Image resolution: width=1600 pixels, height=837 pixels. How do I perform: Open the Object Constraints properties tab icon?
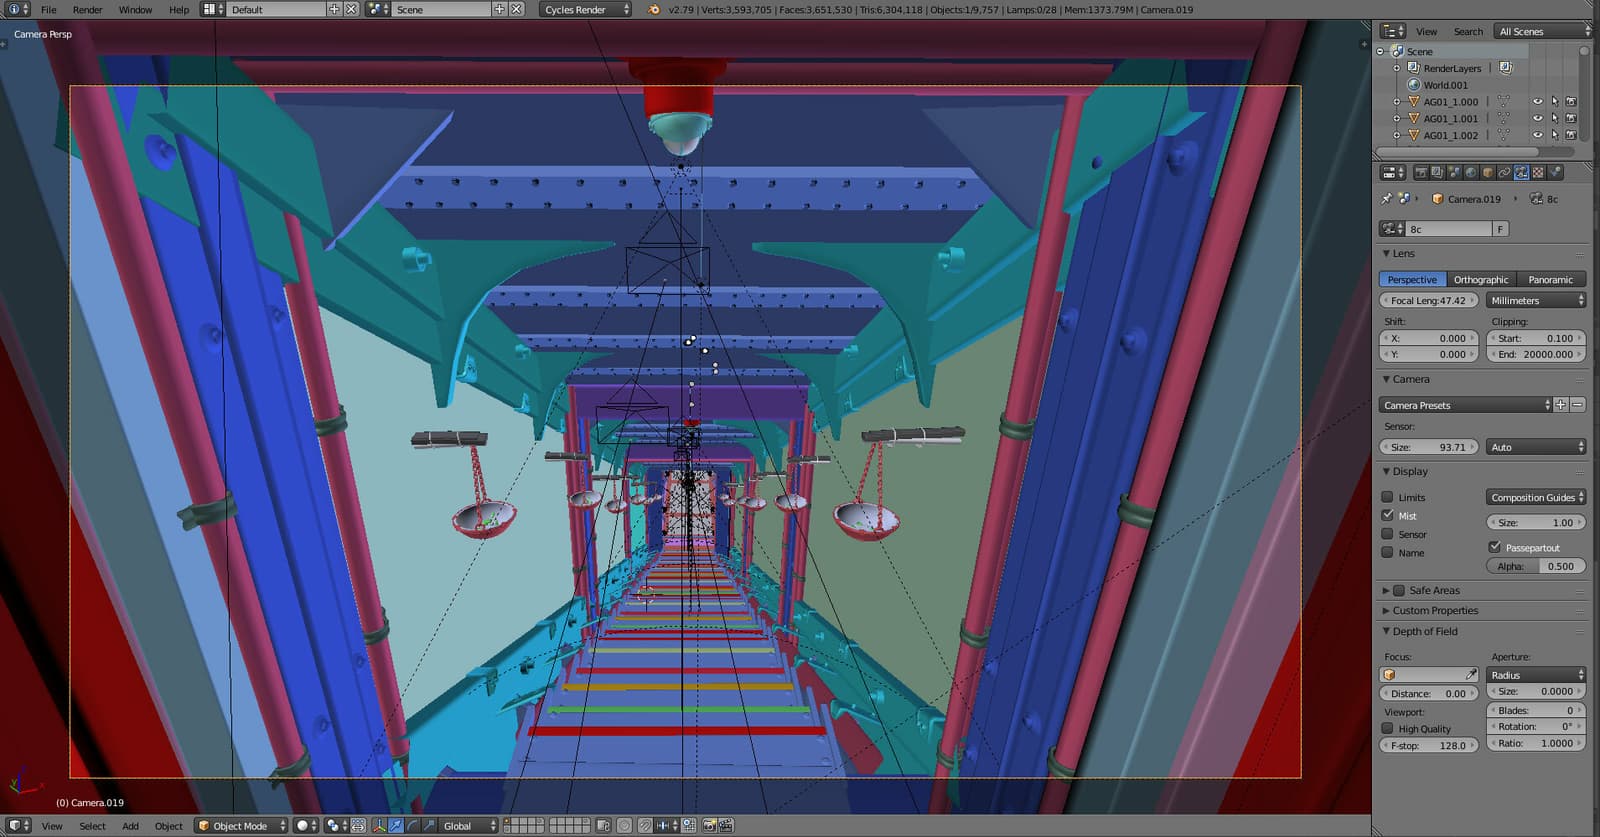(x=1505, y=173)
